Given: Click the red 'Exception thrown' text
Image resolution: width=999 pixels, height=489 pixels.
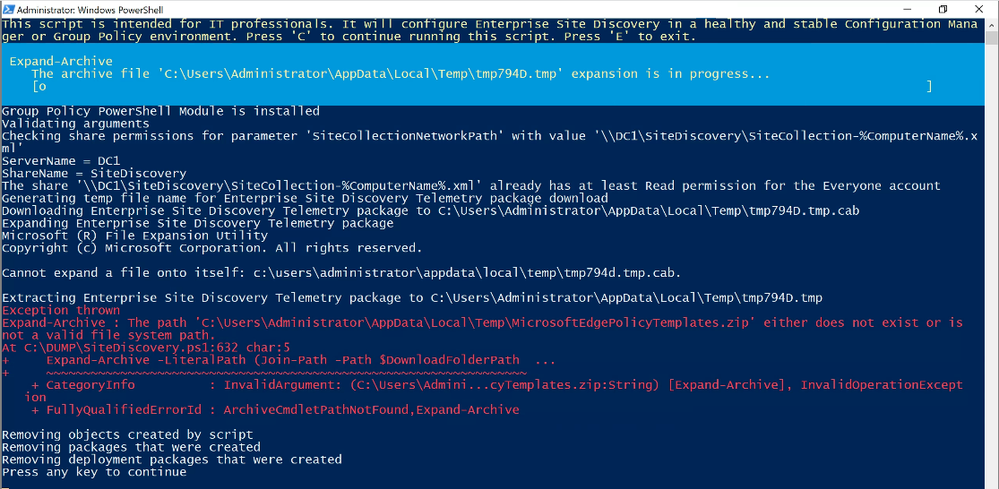Looking at the screenshot, I should pyautogui.click(x=61, y=310).
